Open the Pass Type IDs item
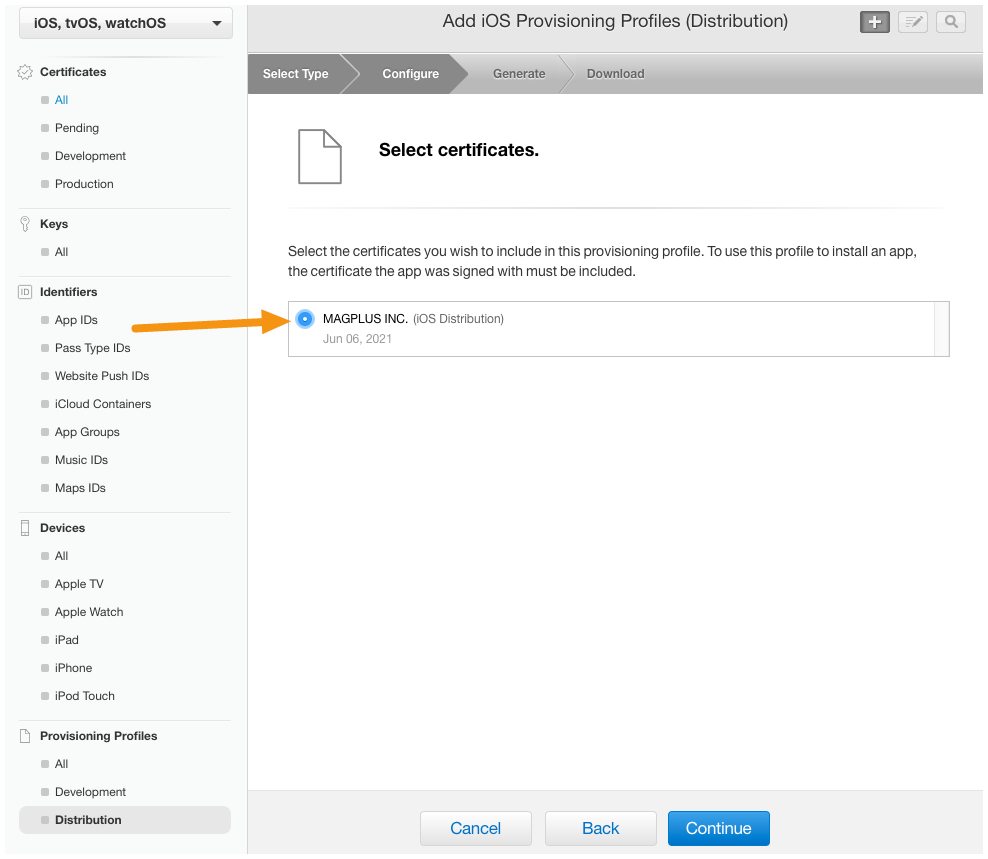This screenshot has height=859, width=988. [93, 348]
